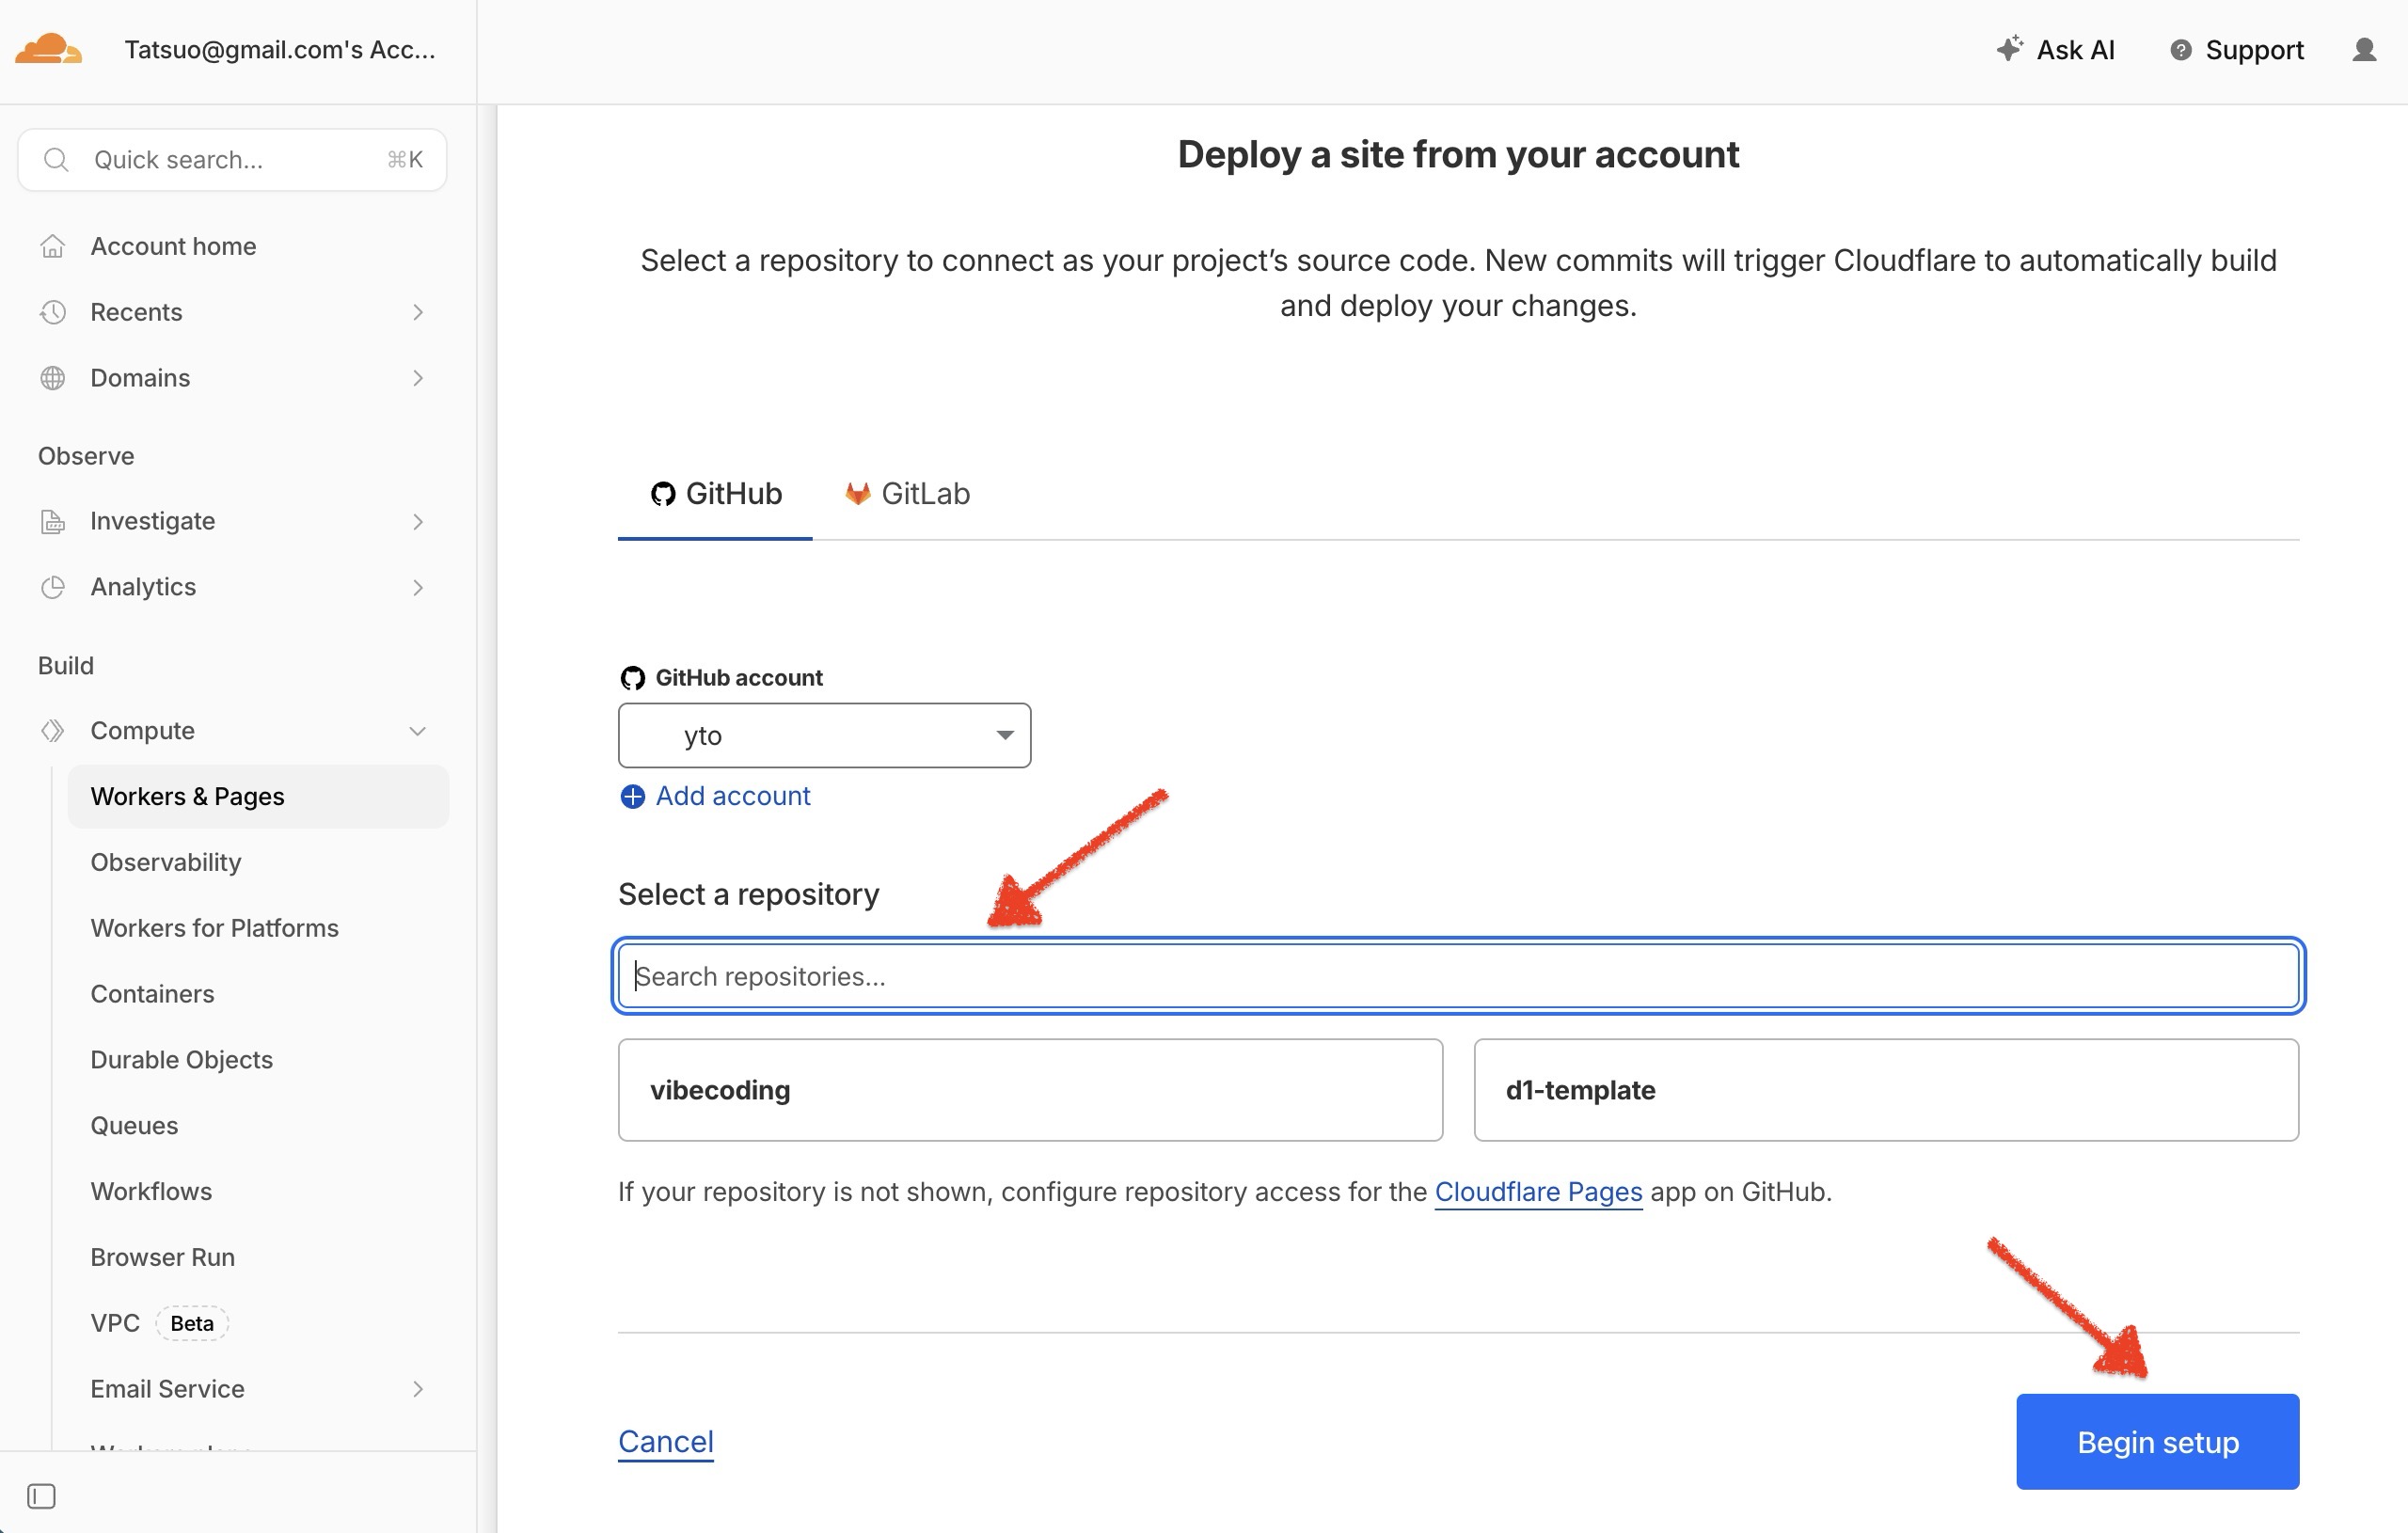This screenshot has width=2408, height=1533.
Task: Expand the Analytics chevron
Action: (418, 587)
